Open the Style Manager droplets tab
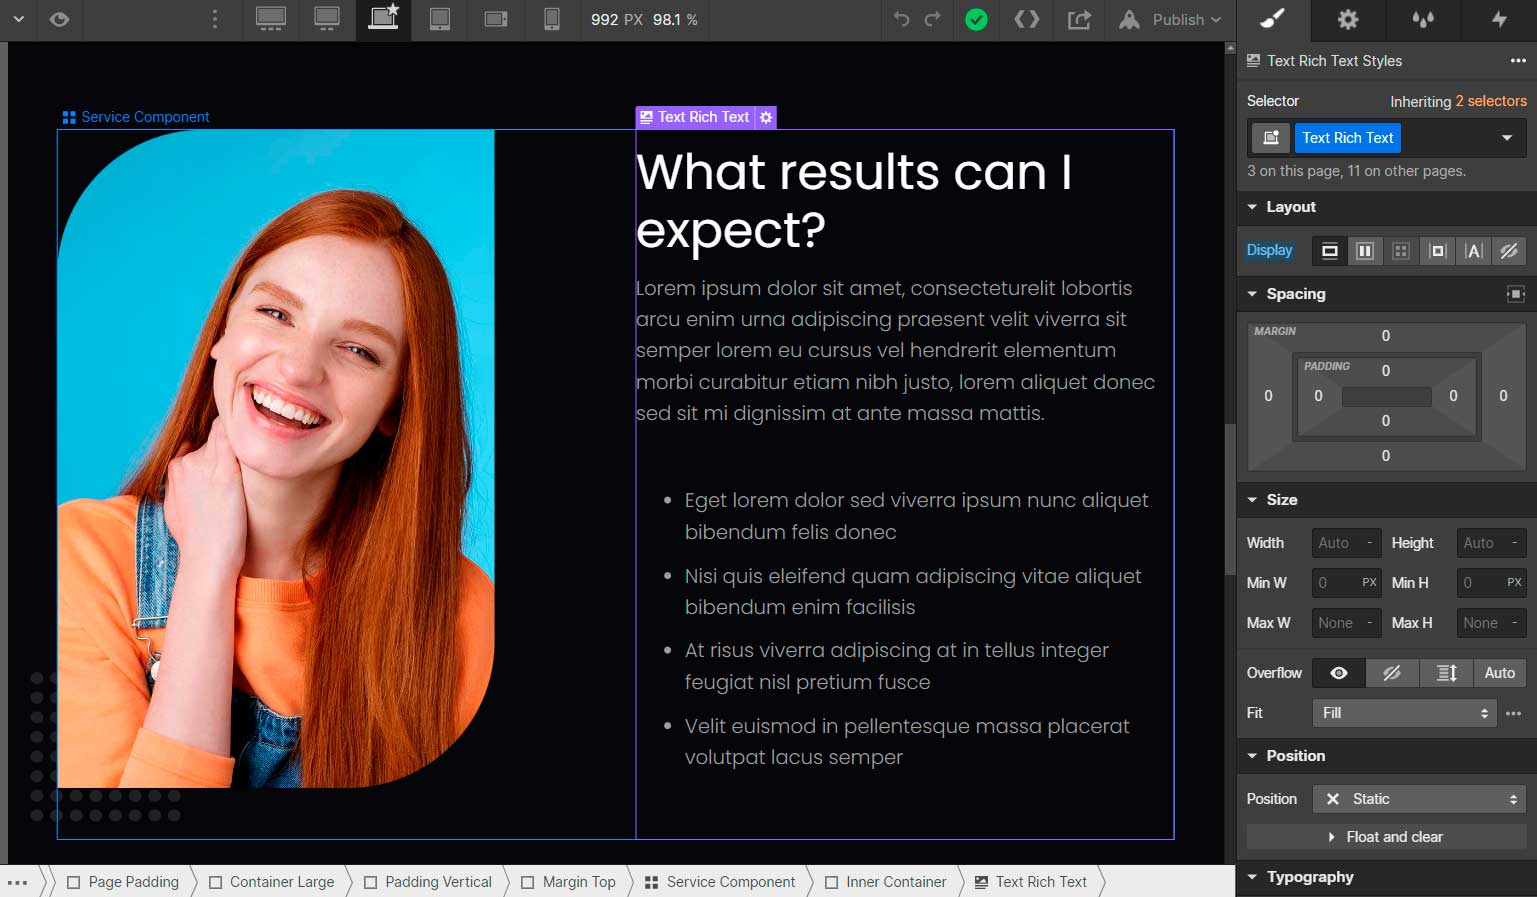This screenshot has height=897, width=1537. (1423, 19)
